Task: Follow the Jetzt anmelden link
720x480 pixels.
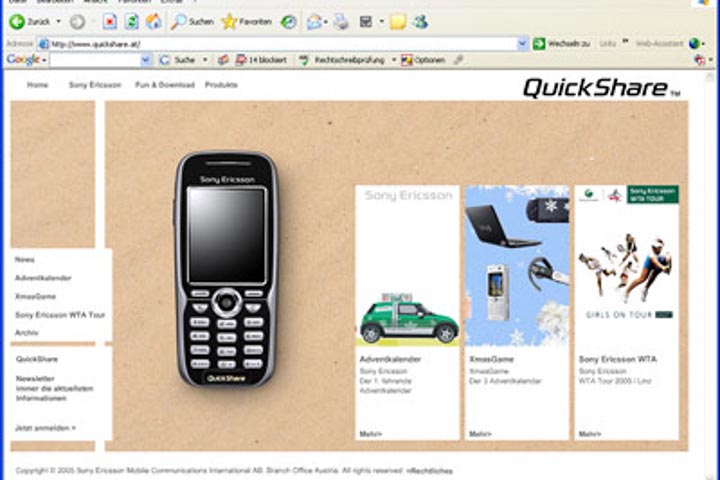Action: coord(45,428)
